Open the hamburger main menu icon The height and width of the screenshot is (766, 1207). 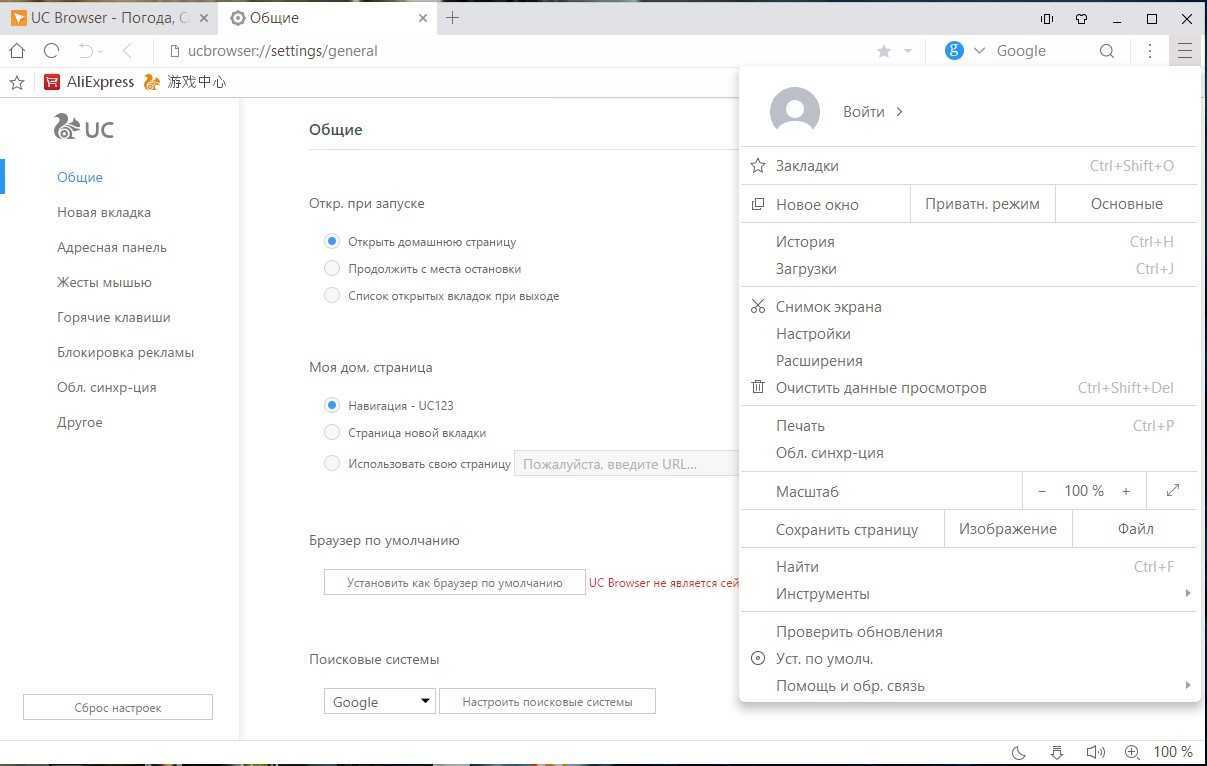(x=1184, y=51)
